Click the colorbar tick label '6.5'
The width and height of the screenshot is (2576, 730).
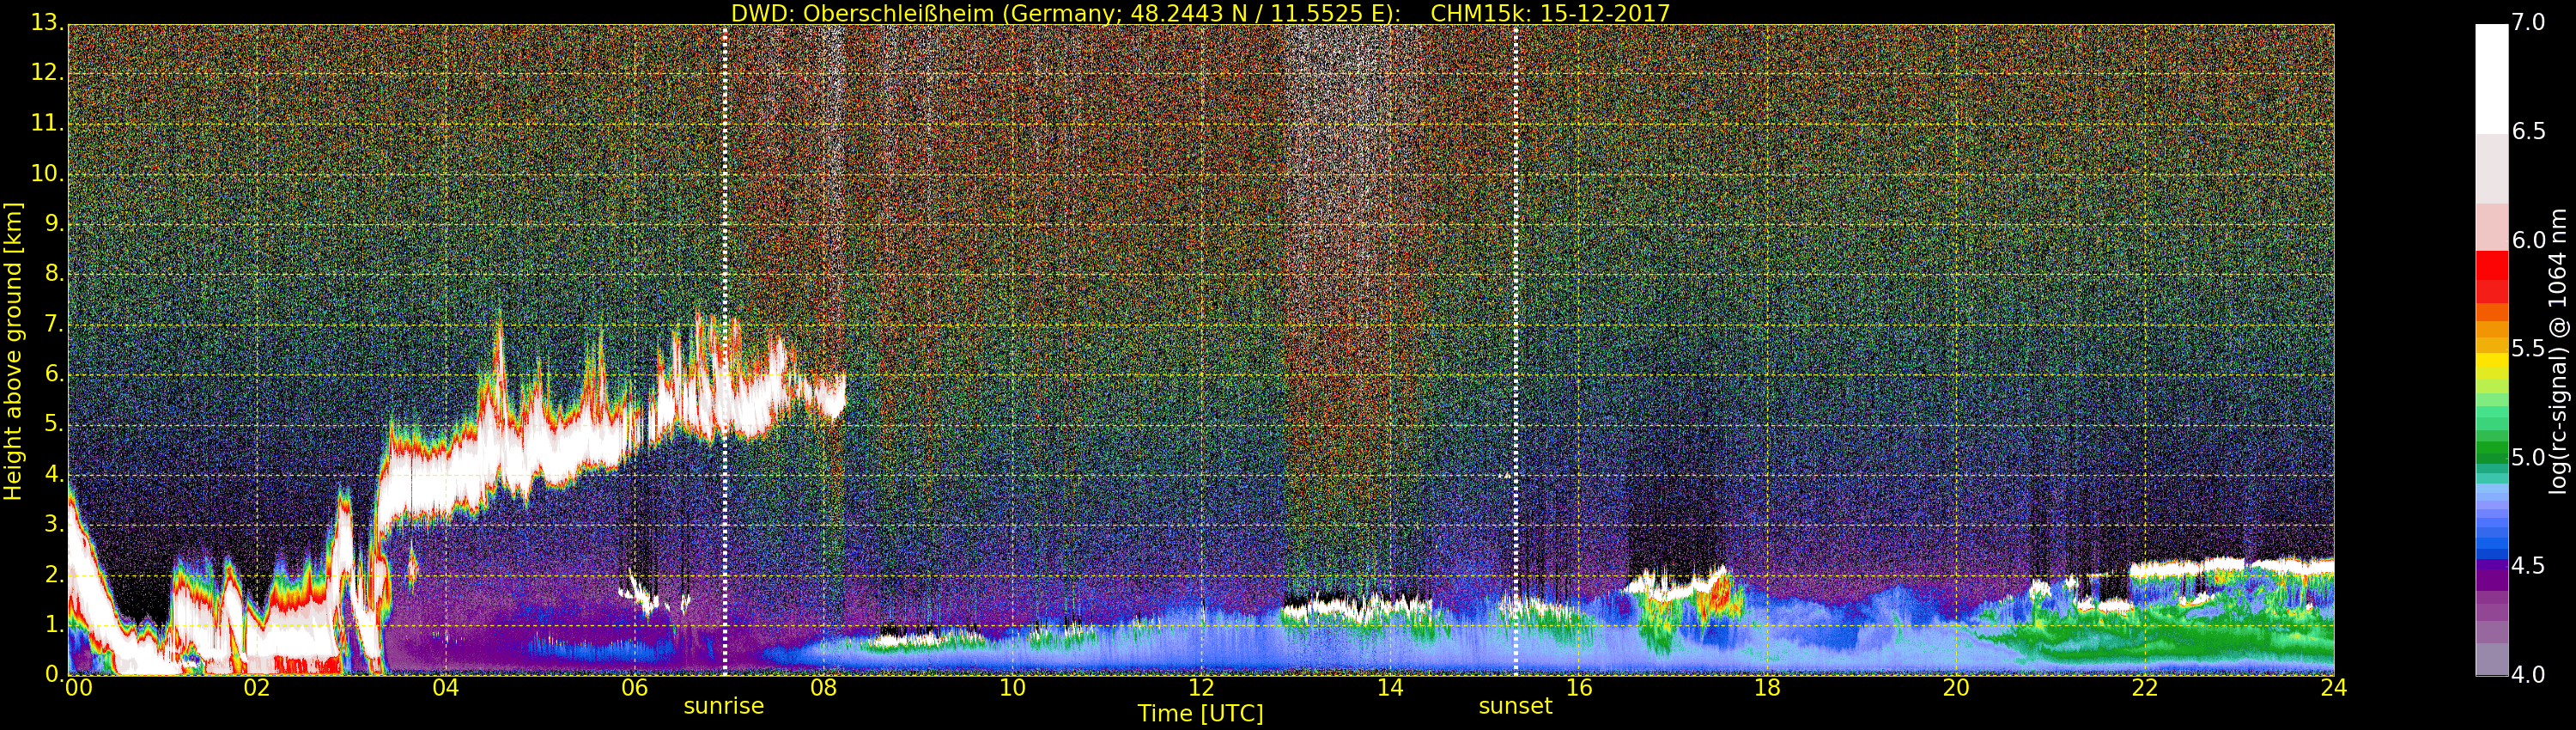point(2528,131)
